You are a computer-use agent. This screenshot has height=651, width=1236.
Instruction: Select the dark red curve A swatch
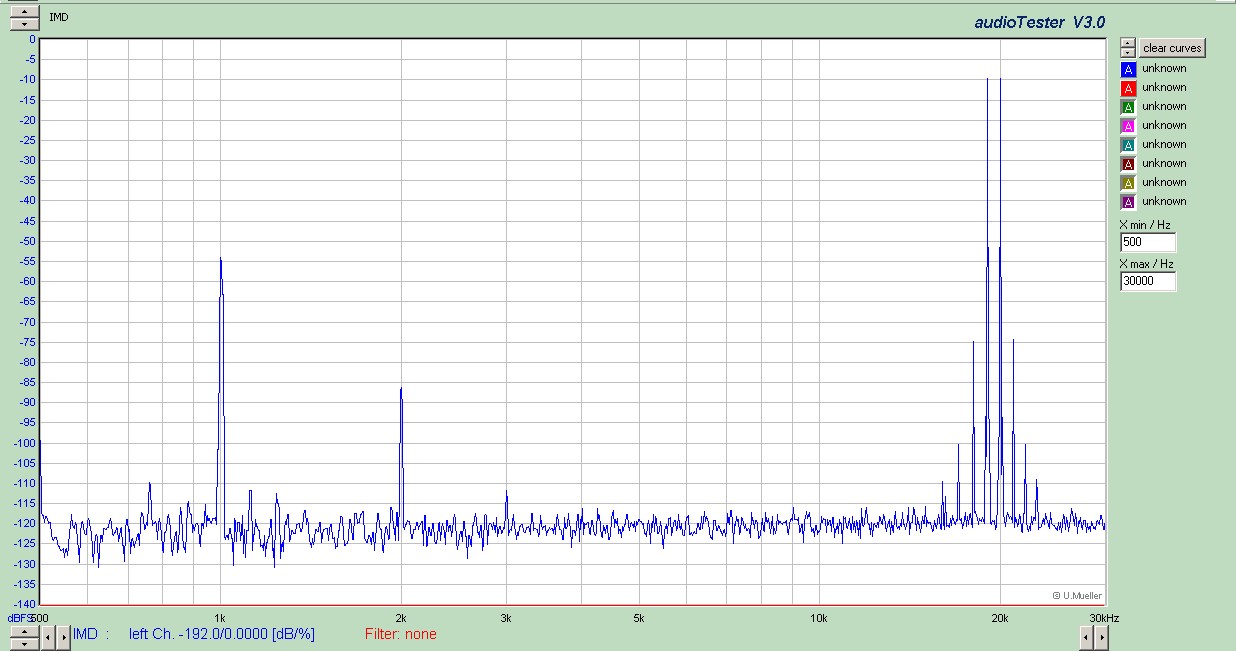[x=1128, y=164]
